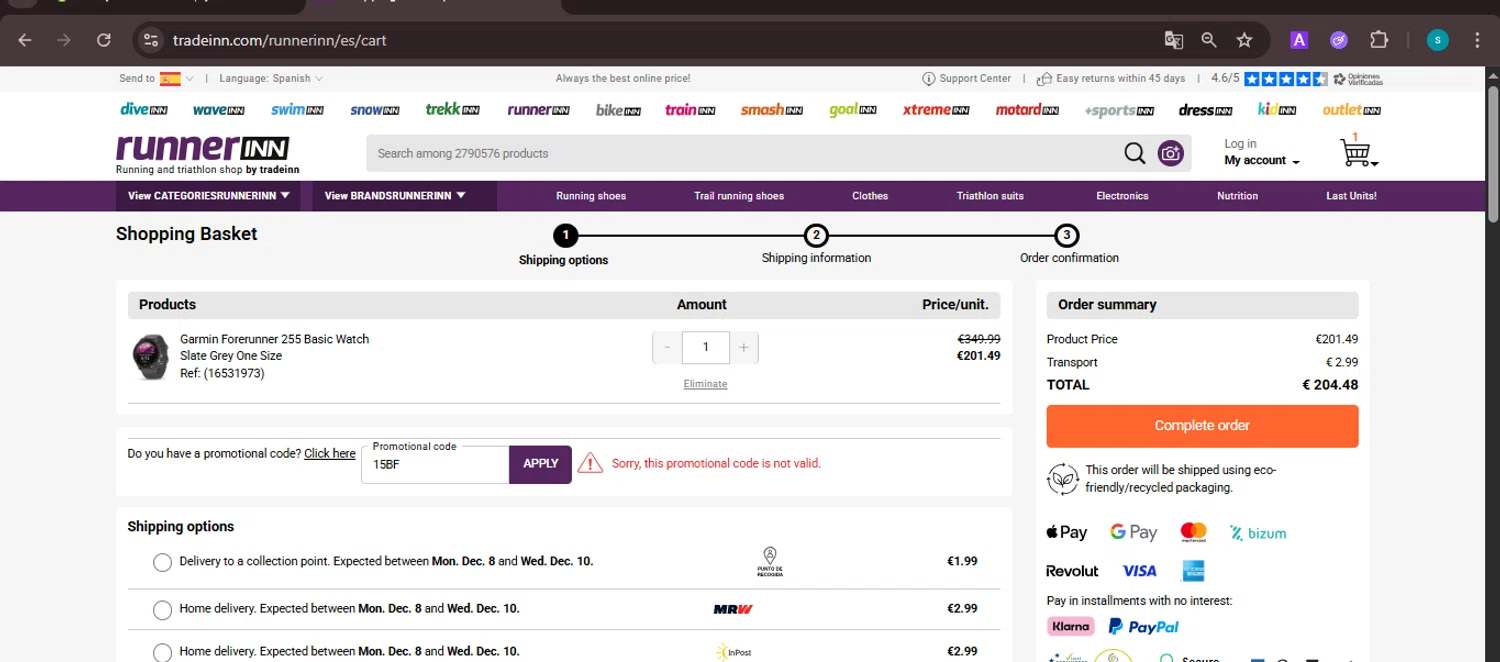Open the Chrome profile avatar
Screen dimensions: 1500x662
pyautogui.click(x=1437, y=40)
